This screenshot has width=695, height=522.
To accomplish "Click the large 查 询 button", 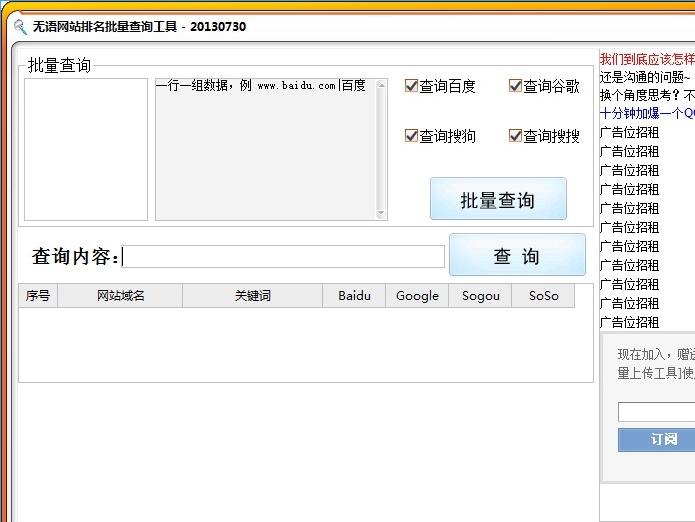I will (x=517, y=255).
